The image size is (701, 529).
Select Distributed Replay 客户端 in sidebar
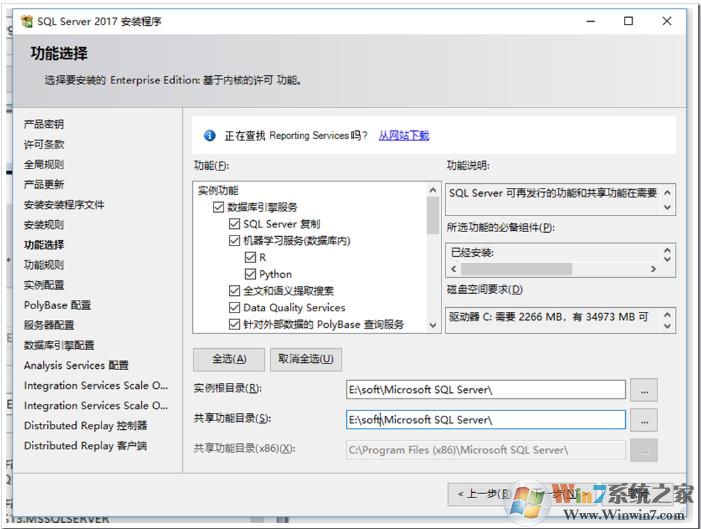coord(85,446)
